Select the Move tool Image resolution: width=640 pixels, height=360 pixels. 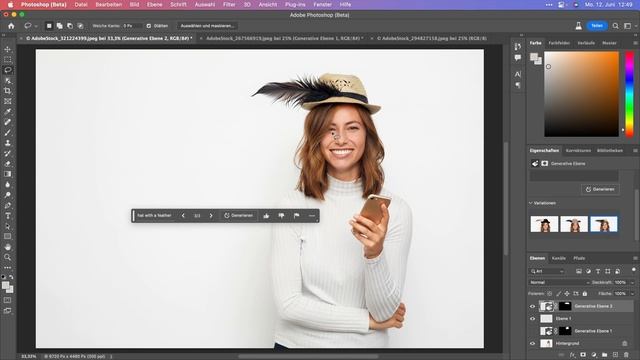[7, 49]
